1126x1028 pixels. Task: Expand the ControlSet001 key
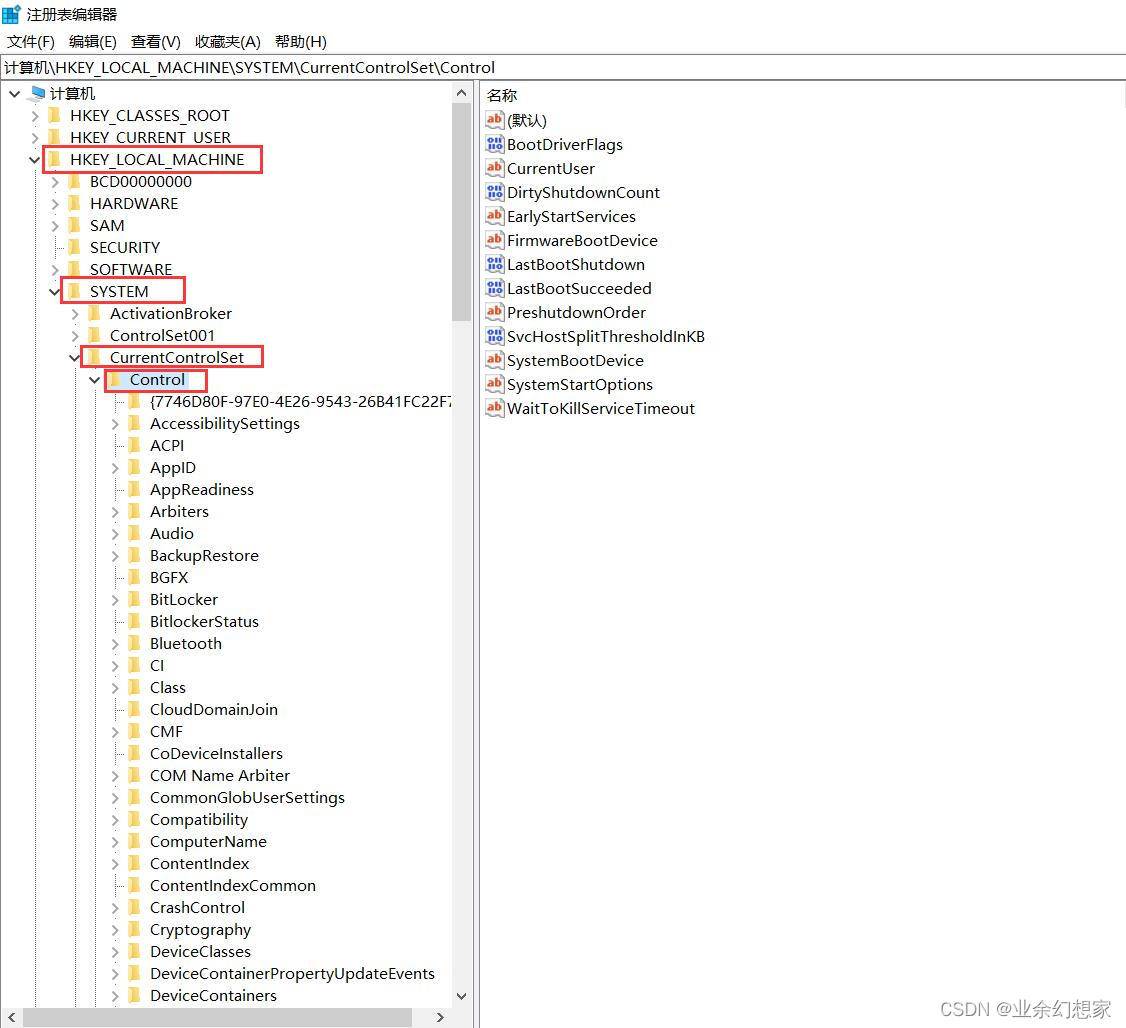coord(75,335)
